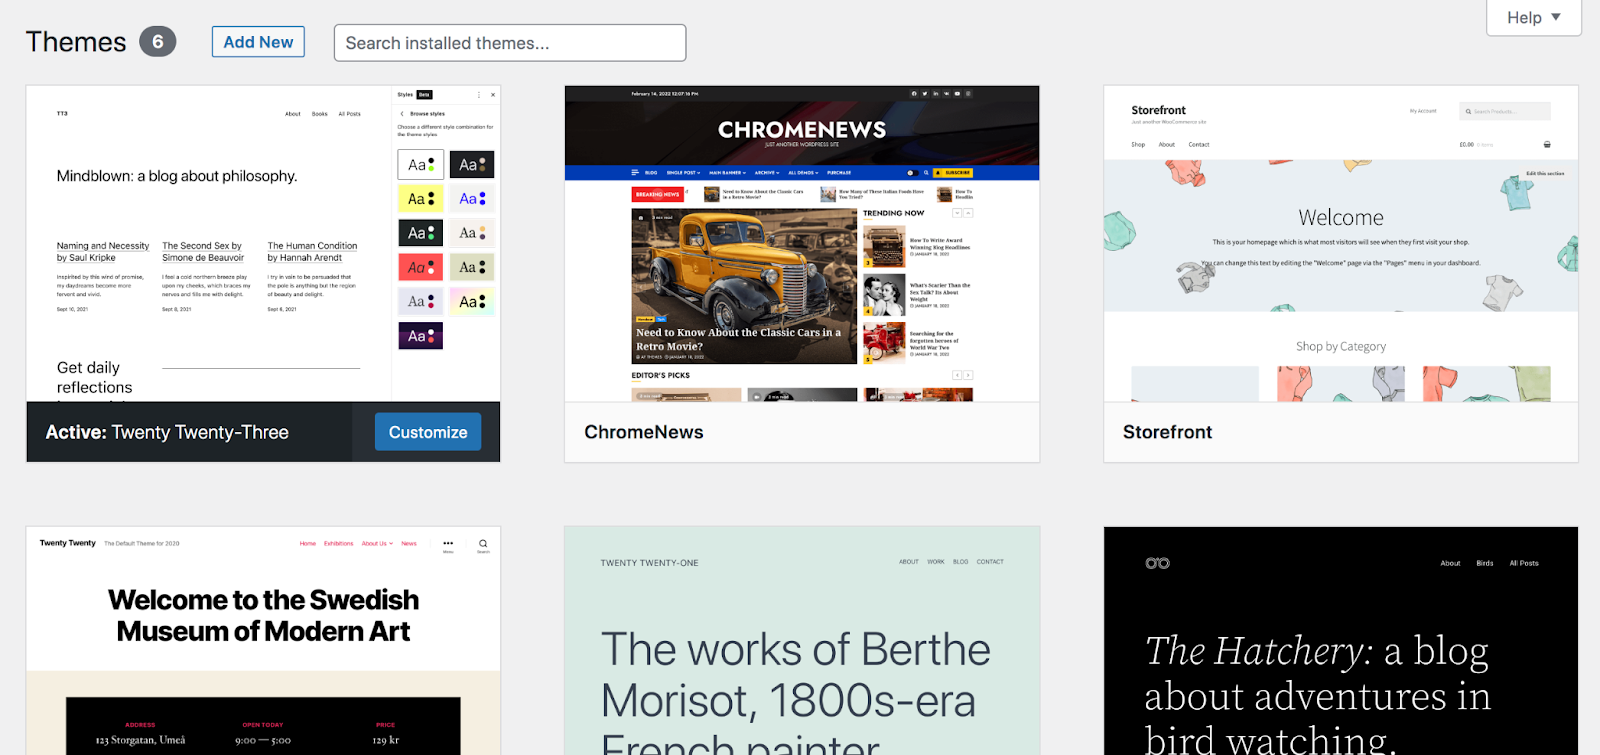The image size is (1600, 755).
Task: Pick the yellow Aa style swatch
Action: [x=421, y=199]
